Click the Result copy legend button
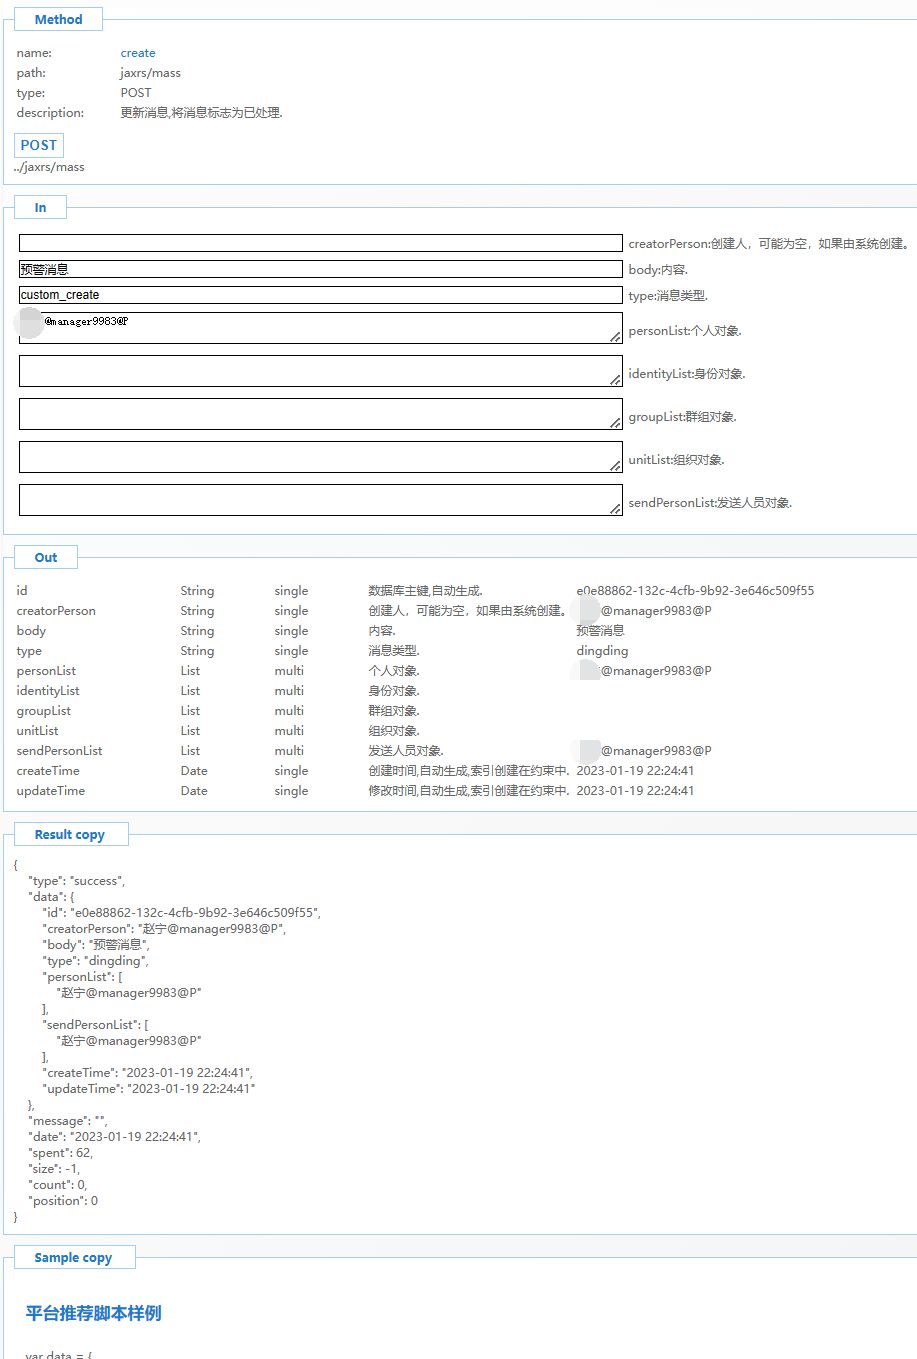917x1359 pixels. pyautogui.click(x=71, y=834)
